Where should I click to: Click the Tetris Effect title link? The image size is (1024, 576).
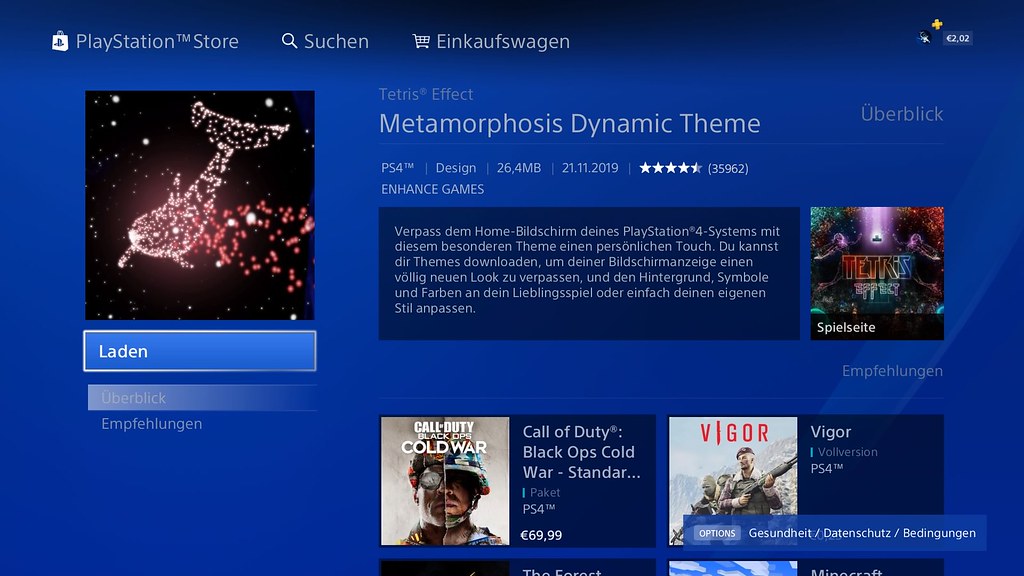point(426,94)
